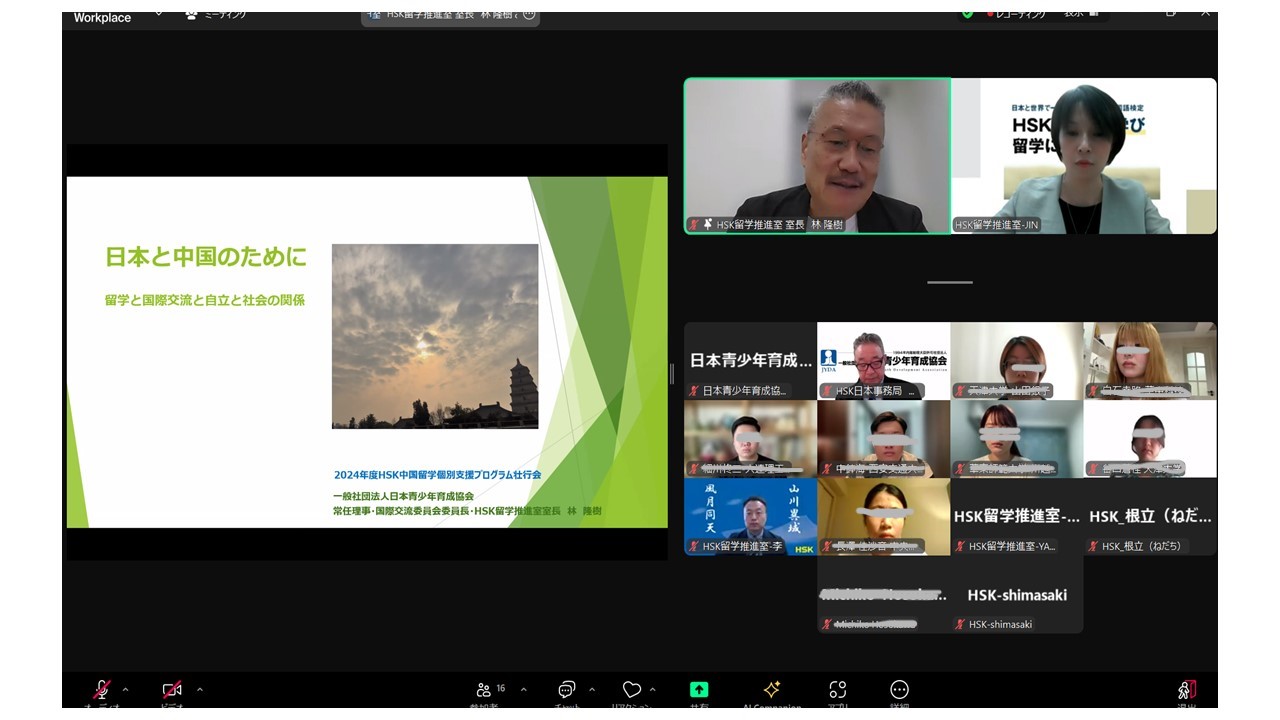1280x720 pixels.
Task: Open the View menu at top right
Action: click(x=1080, y=14)
